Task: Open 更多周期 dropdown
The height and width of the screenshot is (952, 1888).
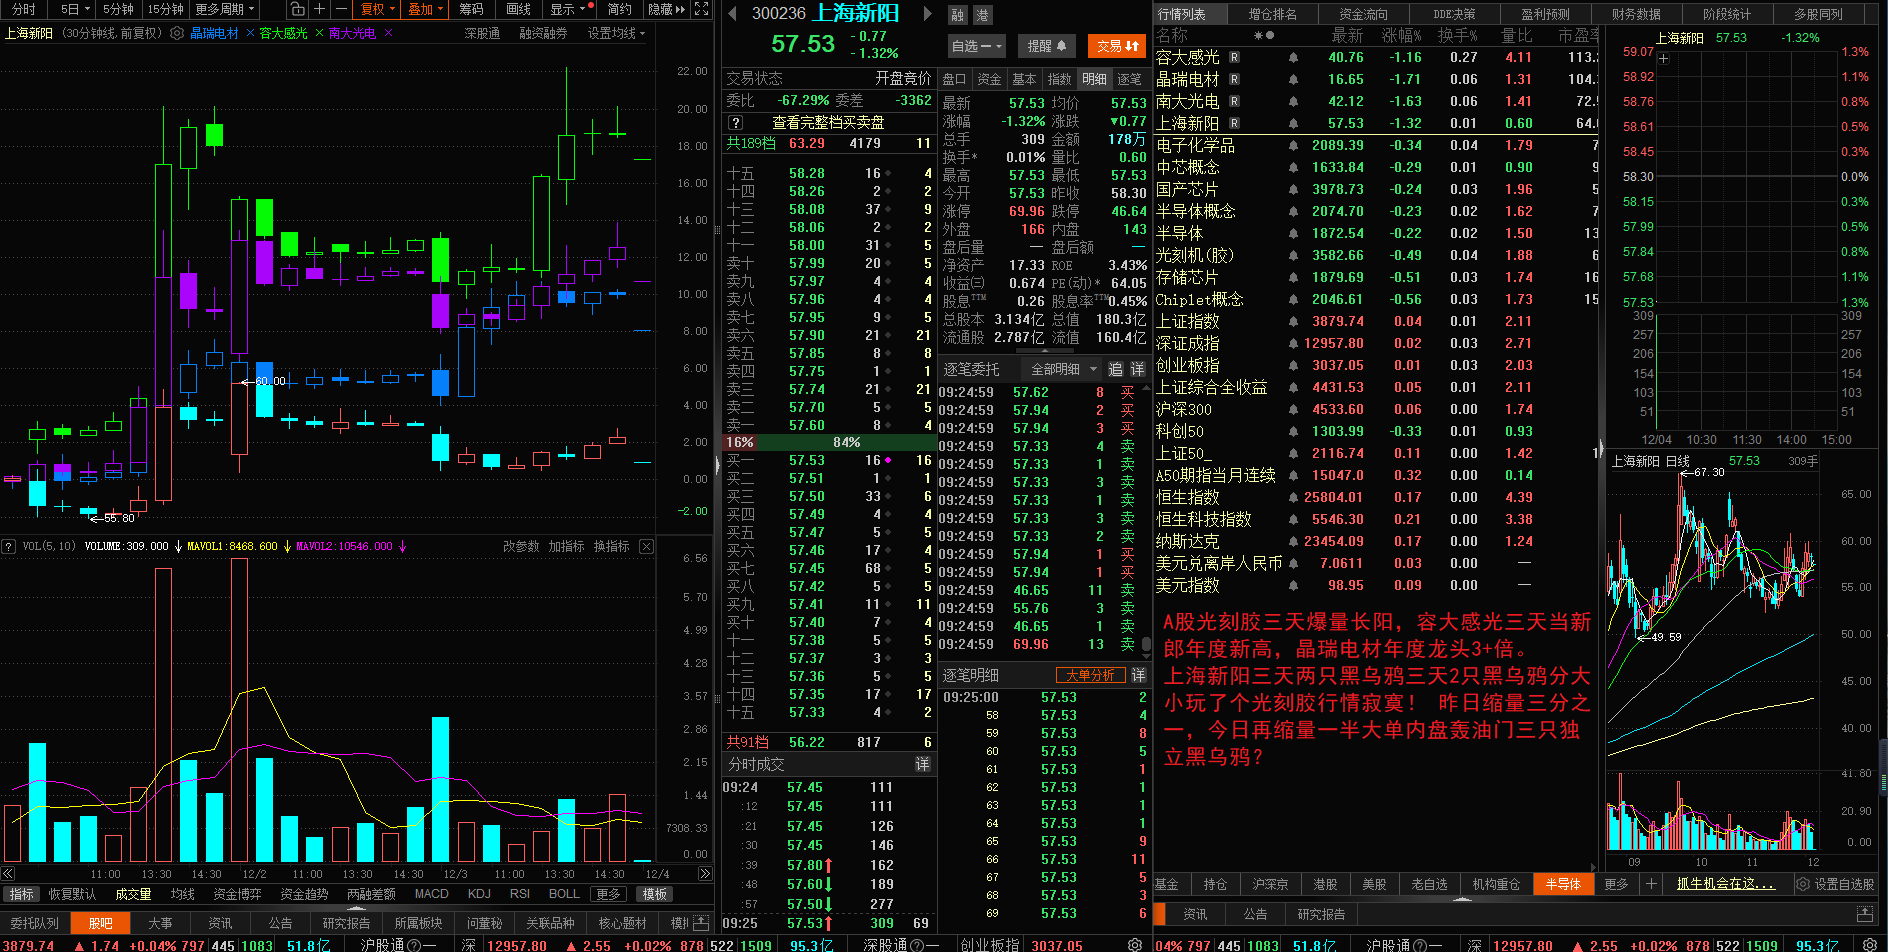Action: tap(225, 9)
